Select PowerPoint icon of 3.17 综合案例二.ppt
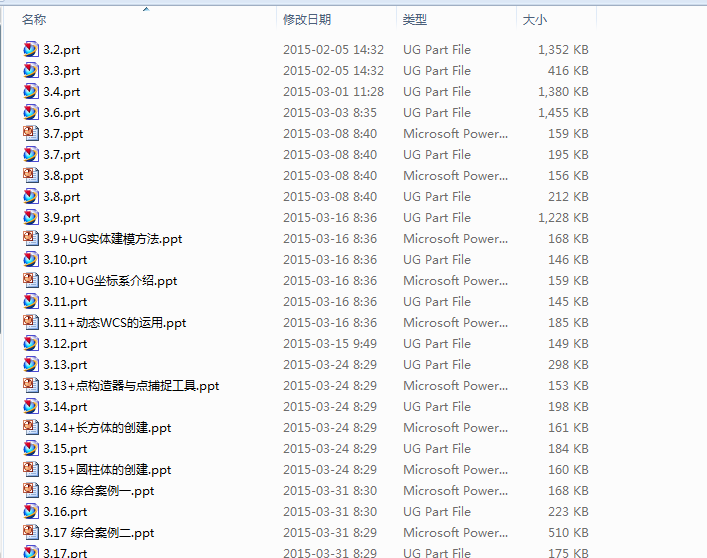 click(x=31, y=532)
